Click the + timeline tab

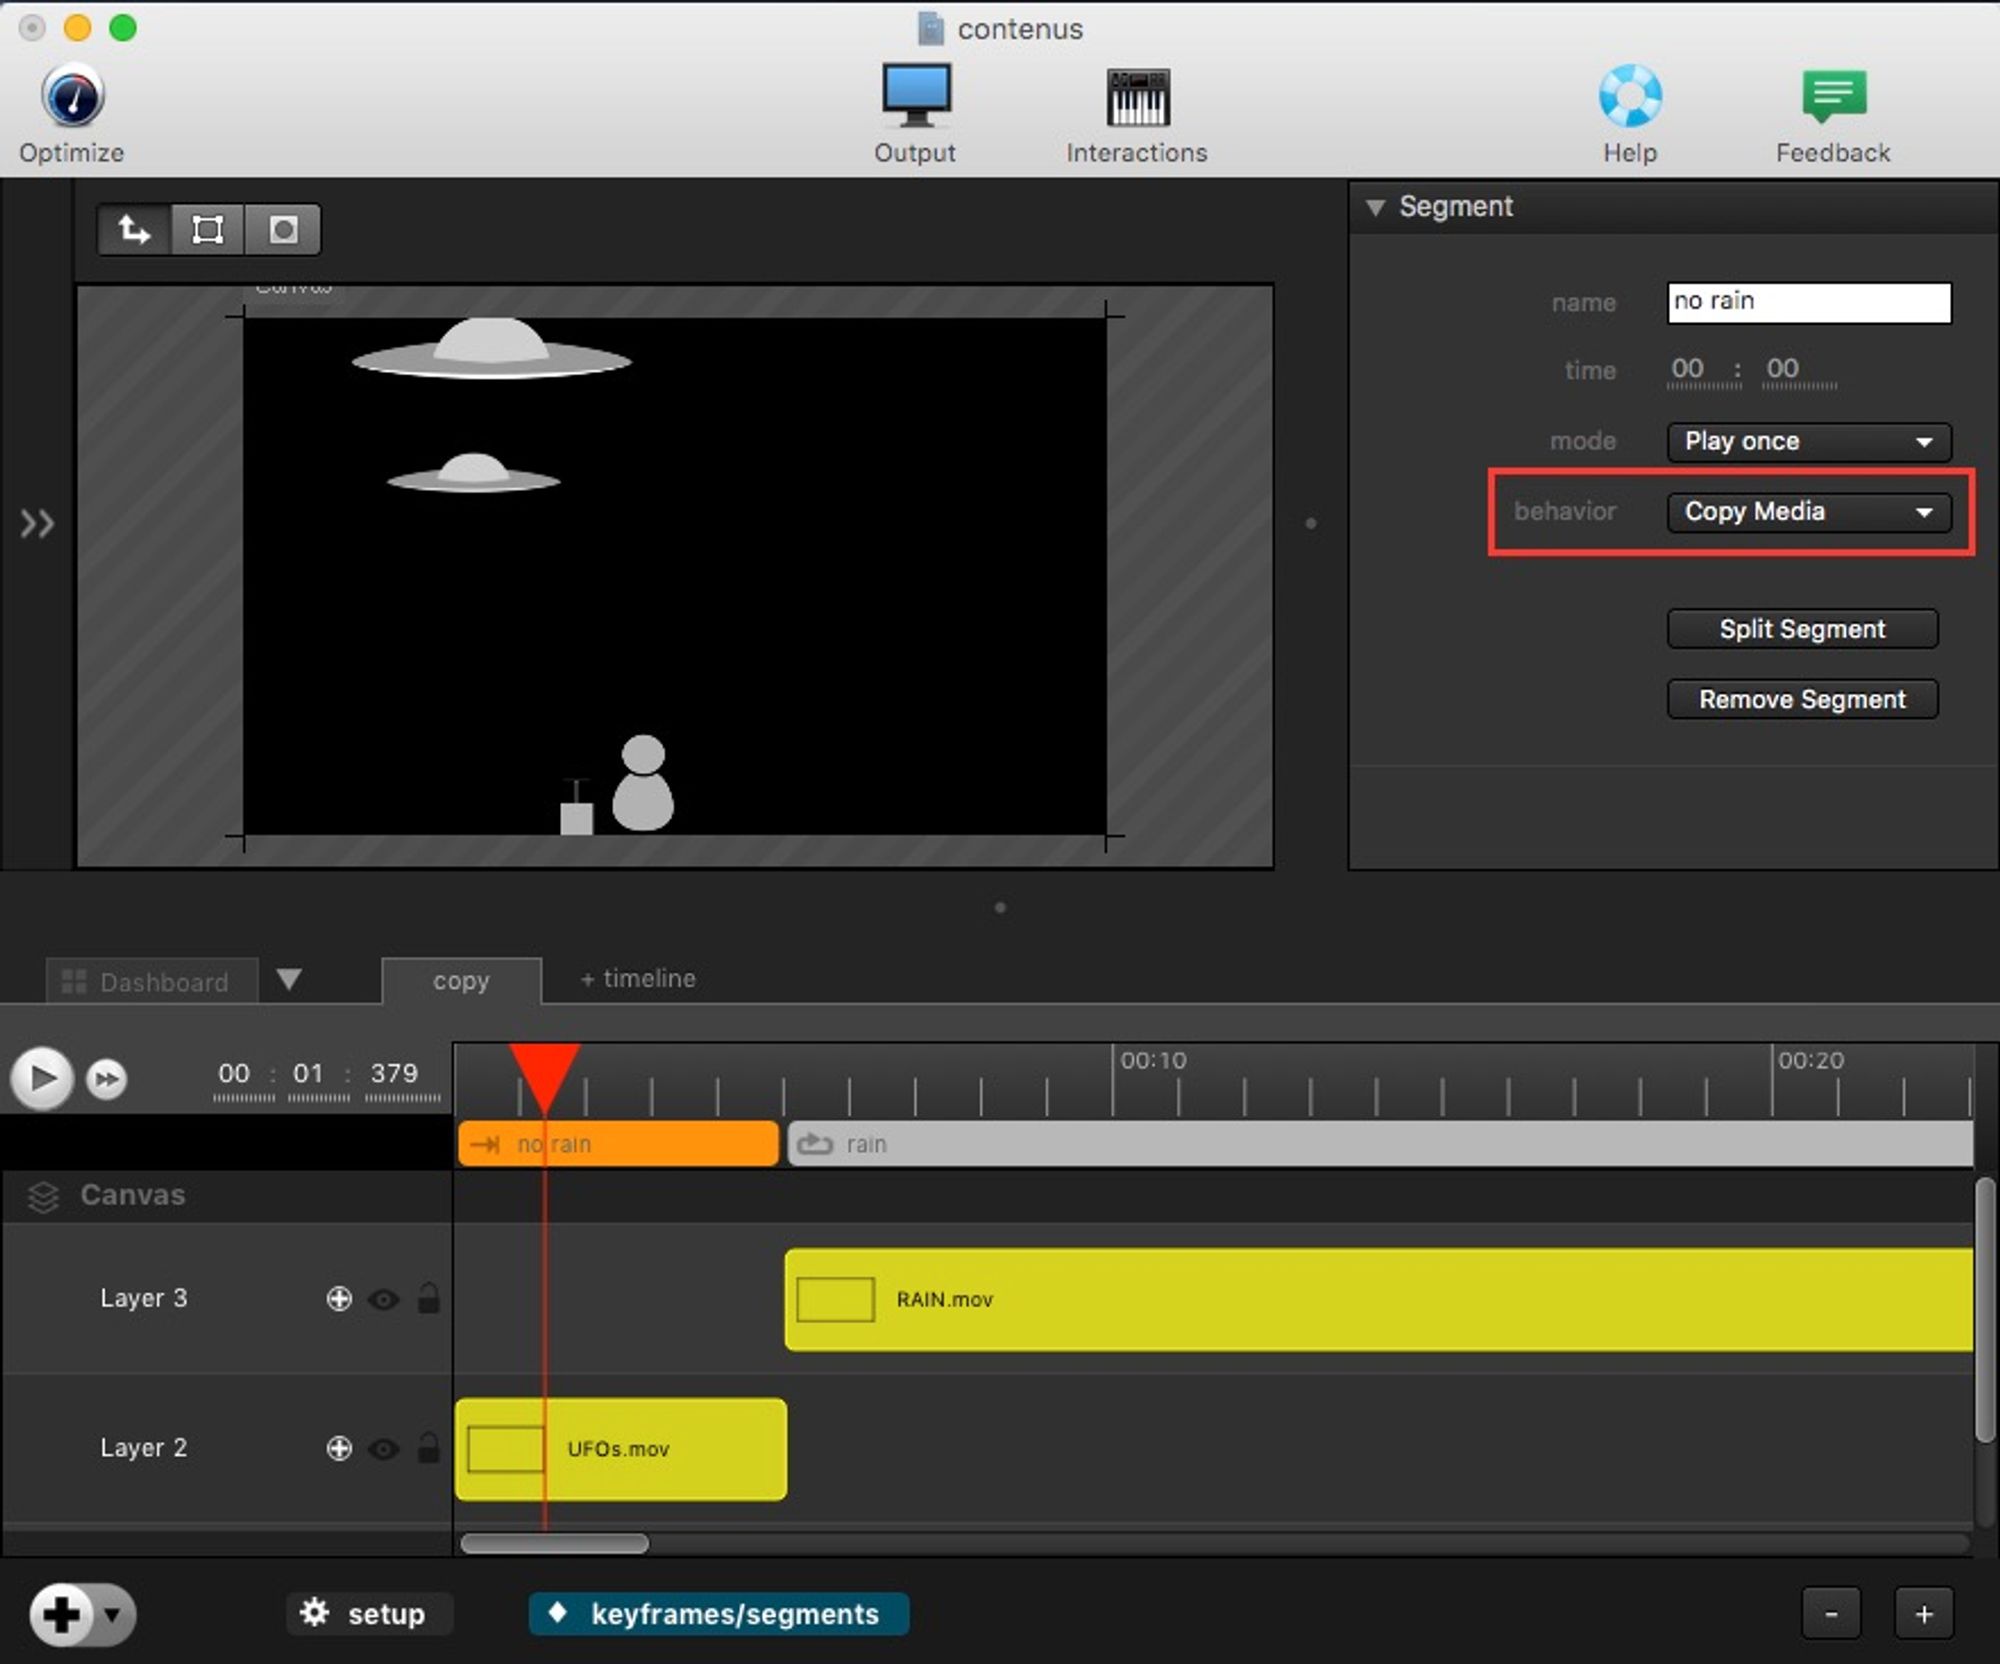[x=638, y=978]
